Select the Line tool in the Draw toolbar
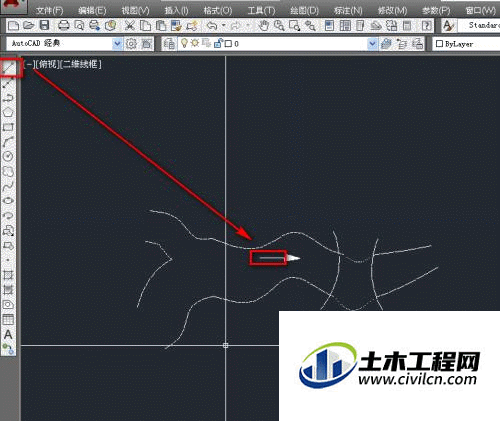500x421 pixels. tap(9, 68)
